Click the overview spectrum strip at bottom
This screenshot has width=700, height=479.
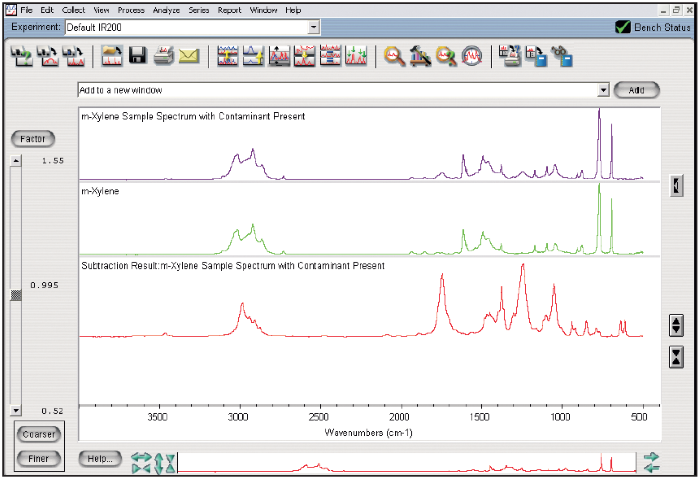407,462
